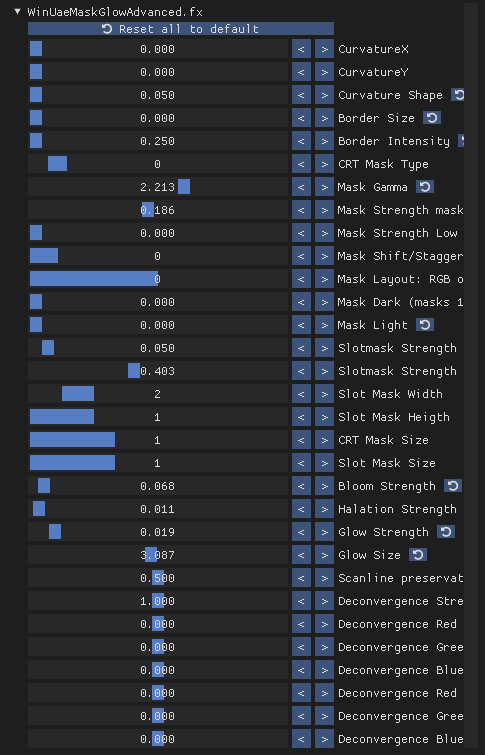Decrease Slot Mask Size left arrow
Screen dimensions: 485x755
pyautogui.click(x=301, y=463)
